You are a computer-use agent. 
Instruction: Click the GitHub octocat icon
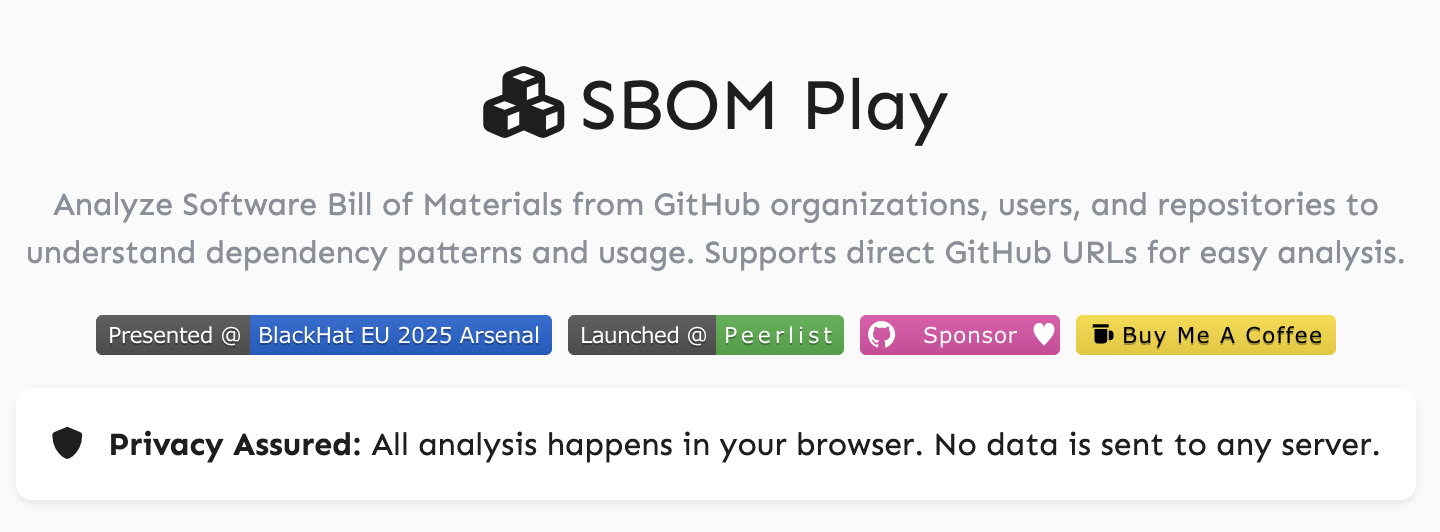click(881, 335)
